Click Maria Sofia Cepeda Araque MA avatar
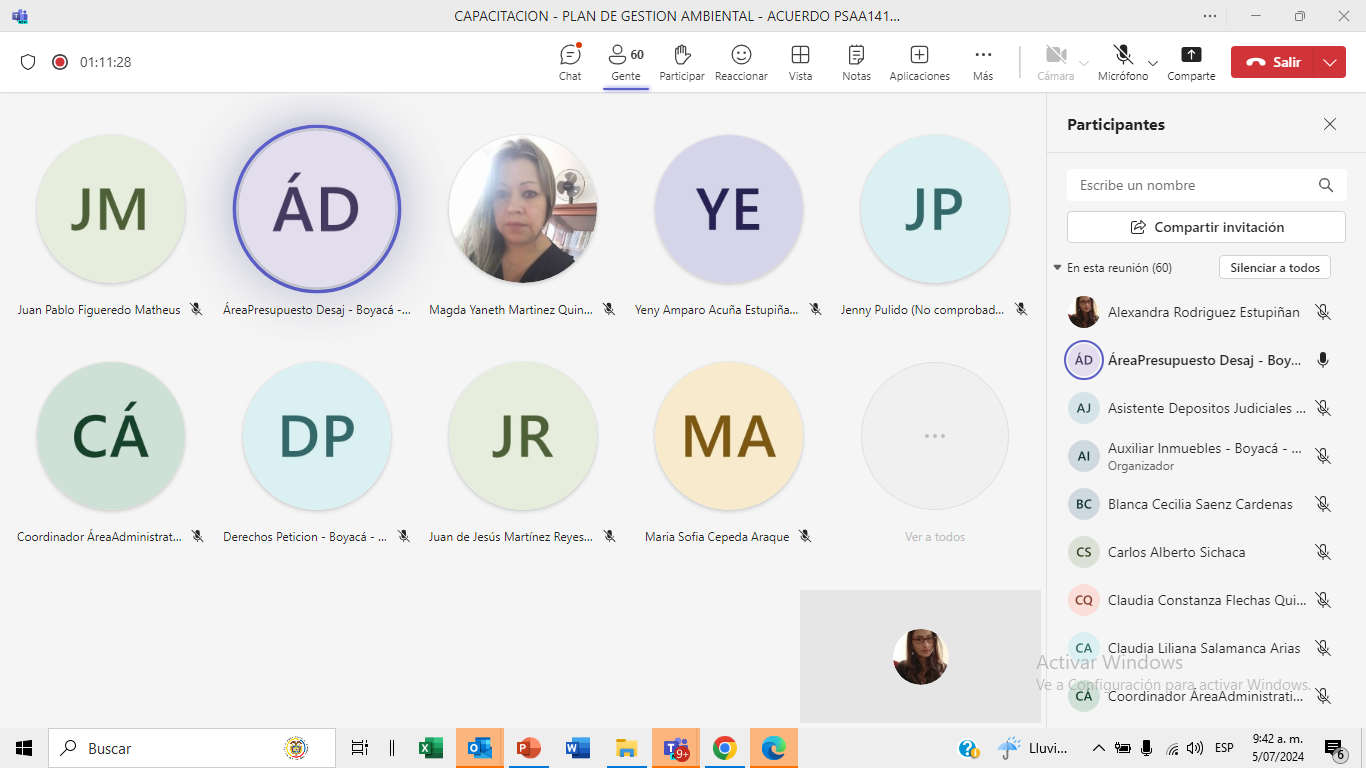Screen dimensions: 1366x768 [729, 436]
